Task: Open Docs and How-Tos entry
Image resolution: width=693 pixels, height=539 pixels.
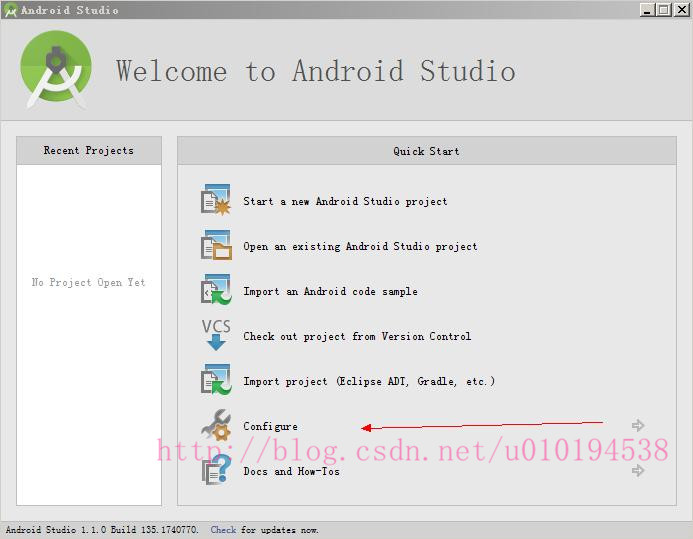Action: pos(291,471)
